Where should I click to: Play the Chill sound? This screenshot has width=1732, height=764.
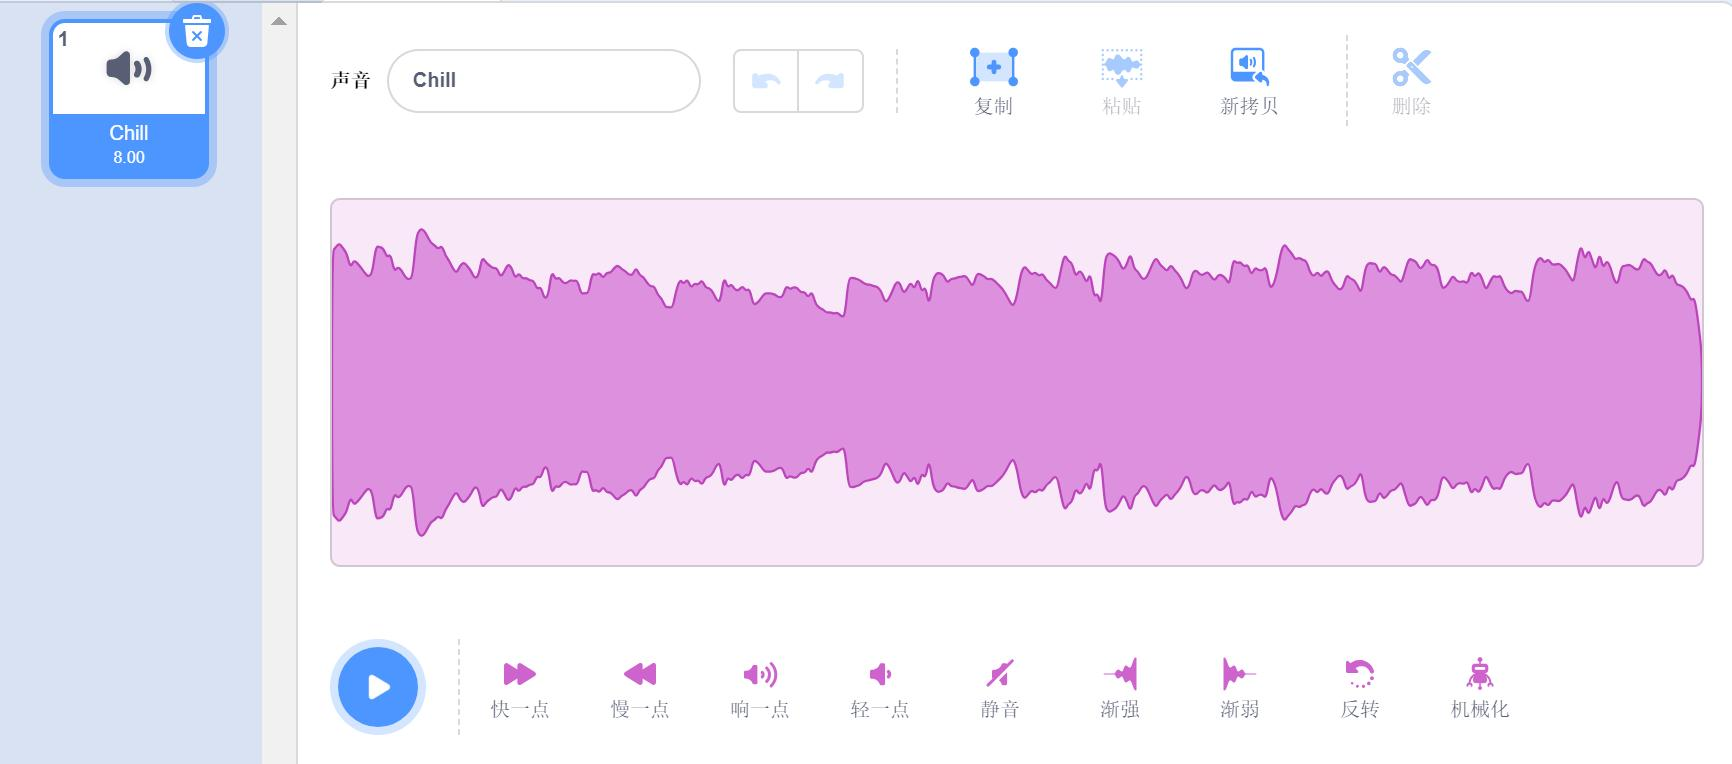pyautogui.click(x=377, y=685)
